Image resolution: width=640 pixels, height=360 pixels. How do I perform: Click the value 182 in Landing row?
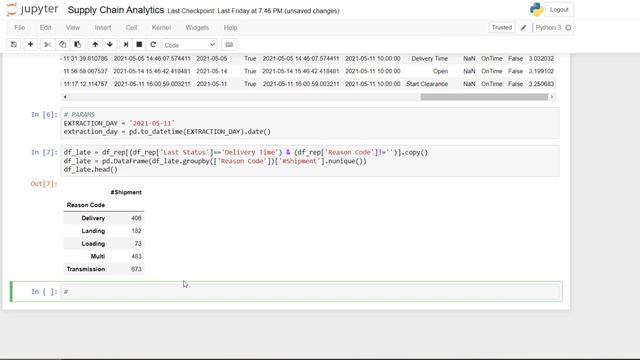coord(136,231)
